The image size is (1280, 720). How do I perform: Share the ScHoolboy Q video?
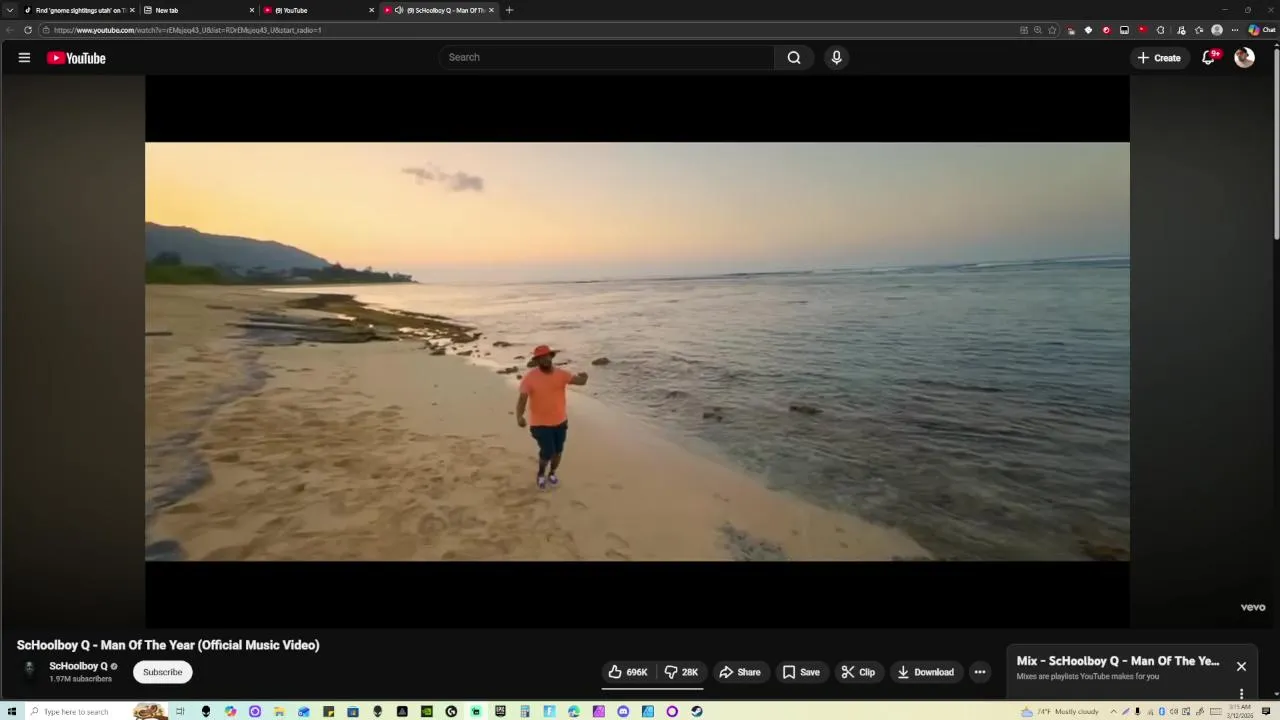[740, 672]
